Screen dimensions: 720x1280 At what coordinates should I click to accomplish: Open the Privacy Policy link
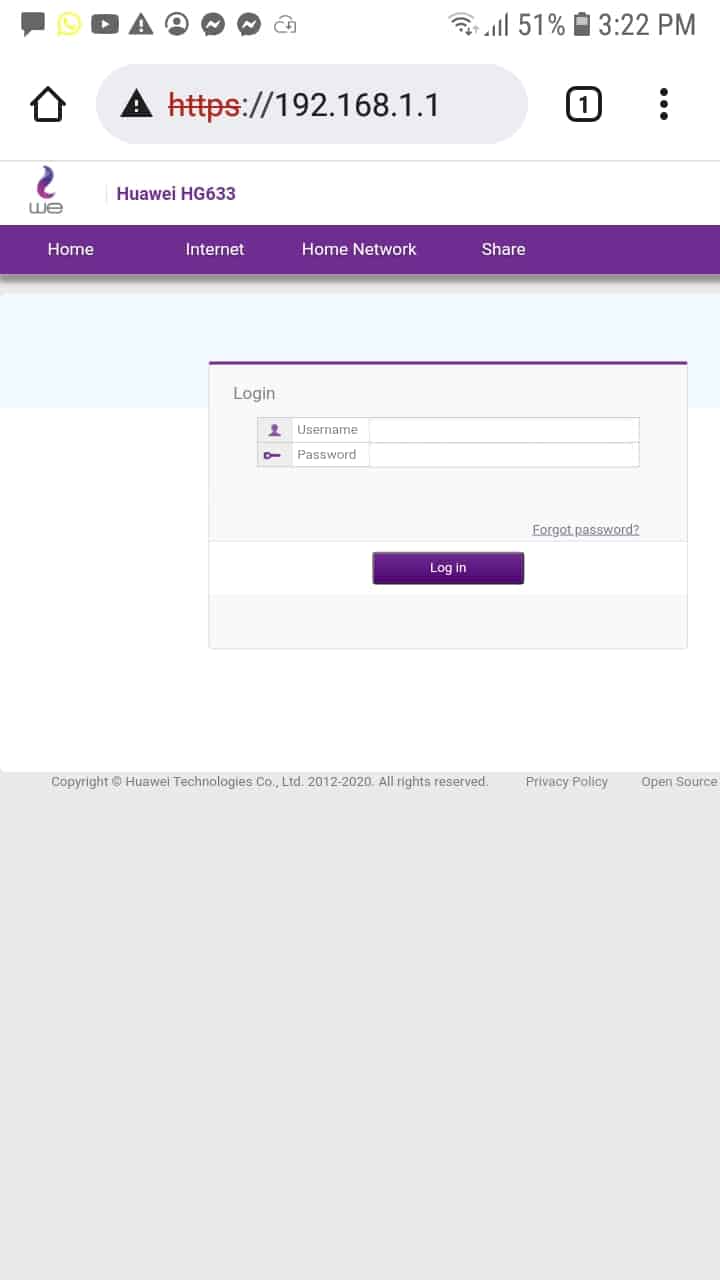pos(566,782)
